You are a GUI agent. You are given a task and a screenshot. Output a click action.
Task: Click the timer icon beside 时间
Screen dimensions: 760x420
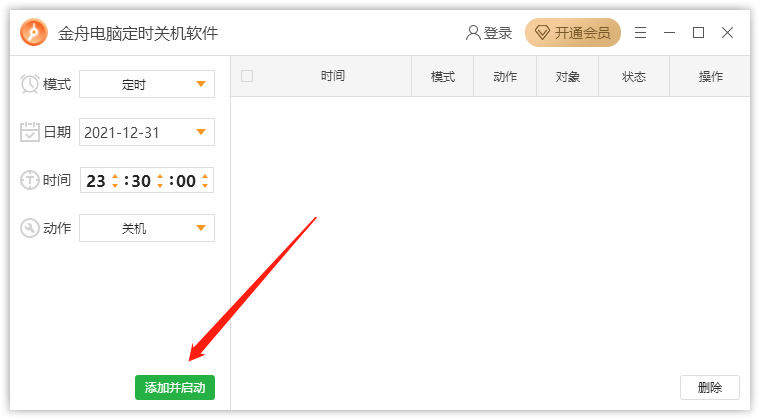[x=30, y=180]
